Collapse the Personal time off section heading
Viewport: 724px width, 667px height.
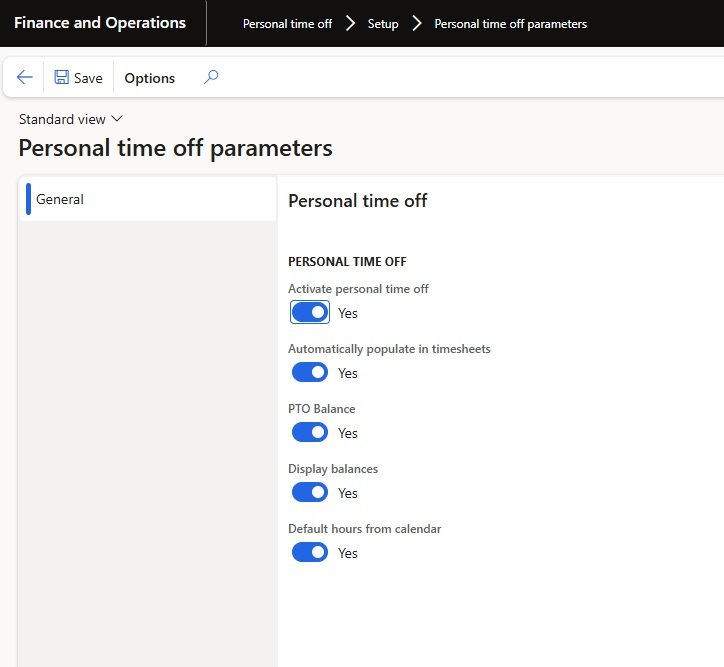pyautogui.click(x=357, y=201)
